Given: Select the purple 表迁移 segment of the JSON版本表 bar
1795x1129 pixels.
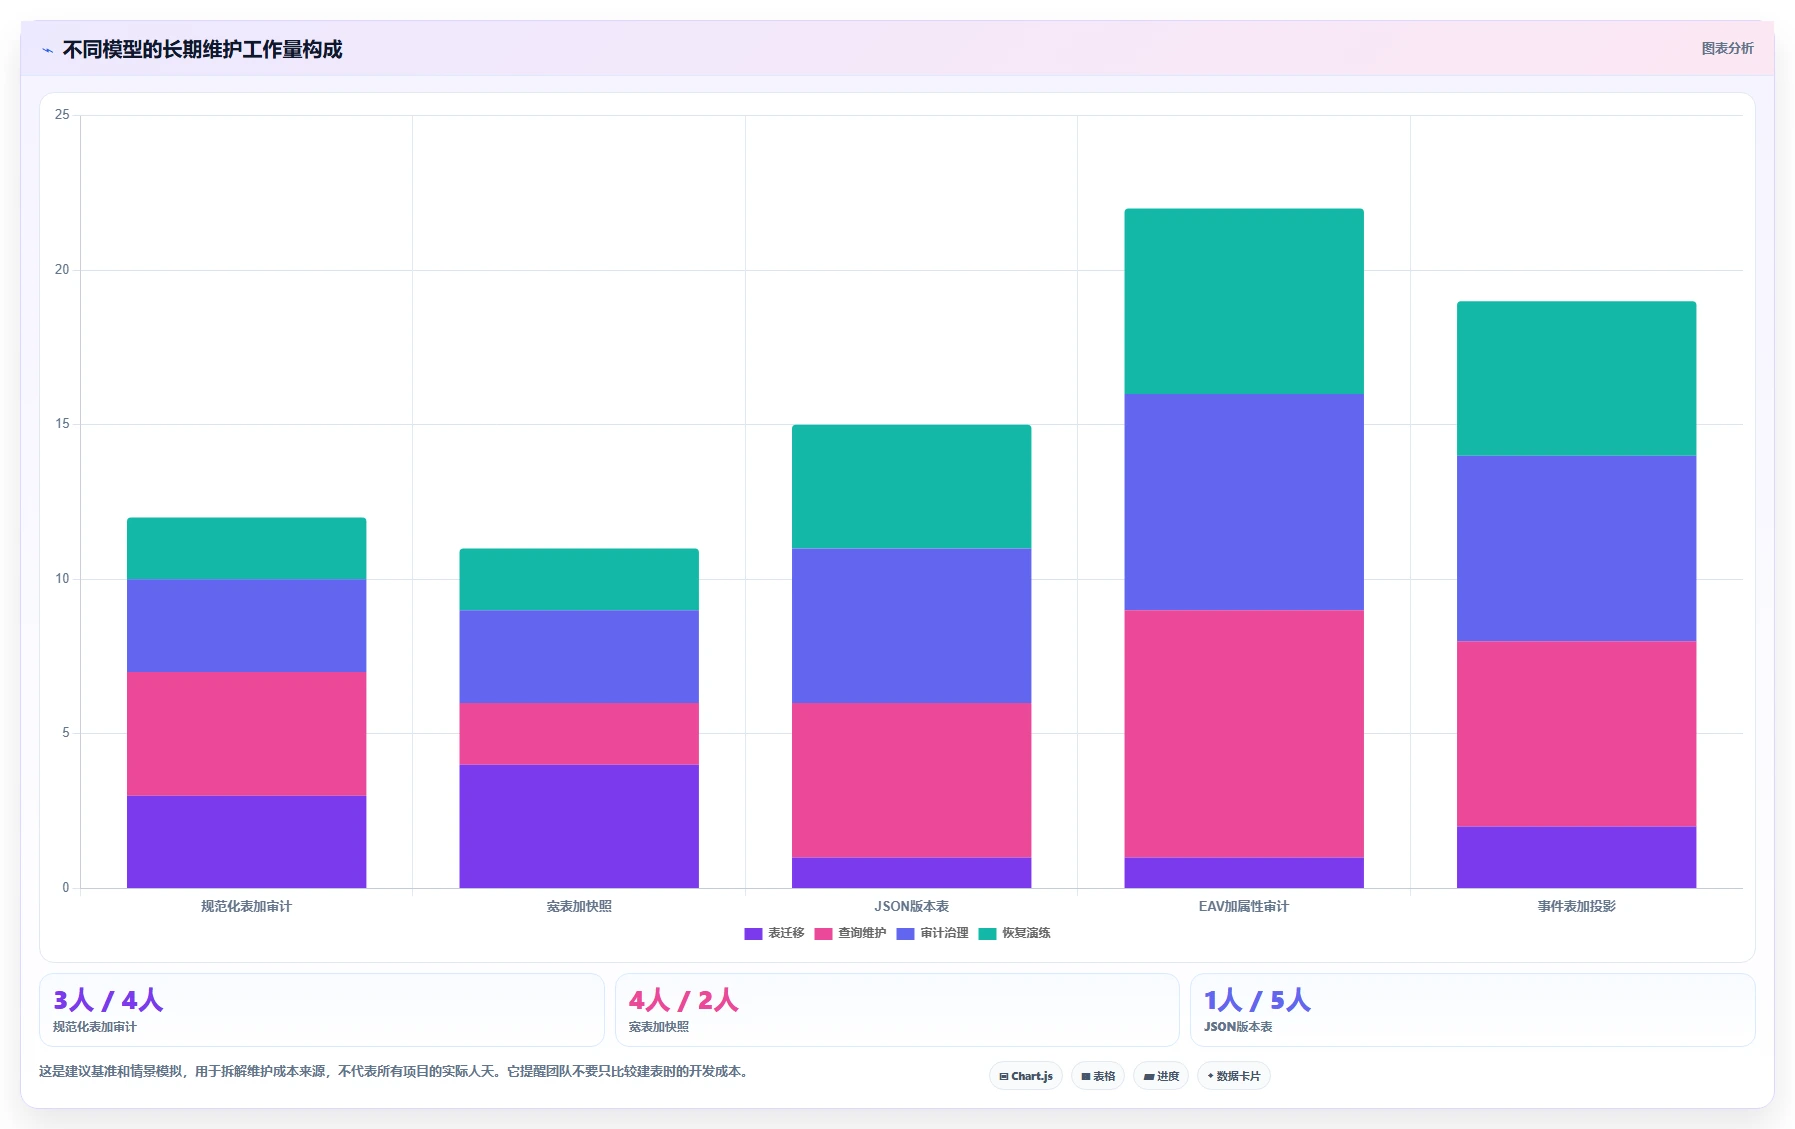Looking at the screenshot, I should [x=912, y=873].
